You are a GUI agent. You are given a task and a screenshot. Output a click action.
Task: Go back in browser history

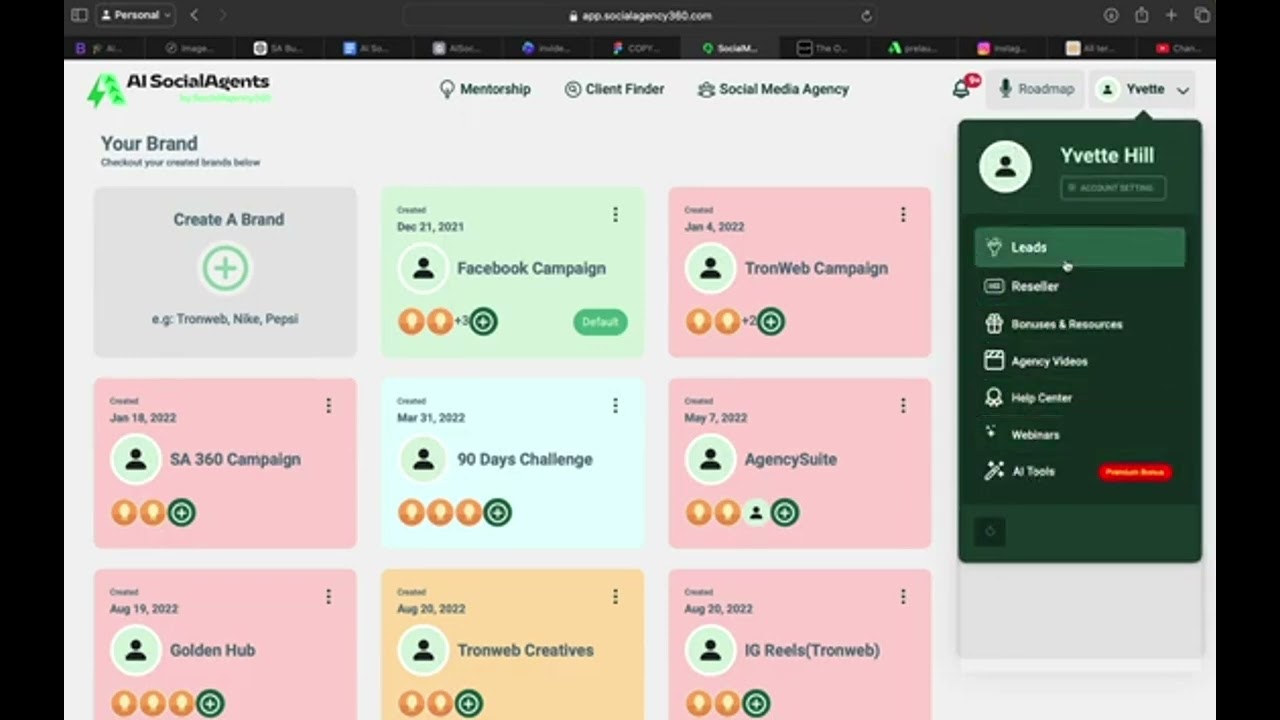pos(194,15)
